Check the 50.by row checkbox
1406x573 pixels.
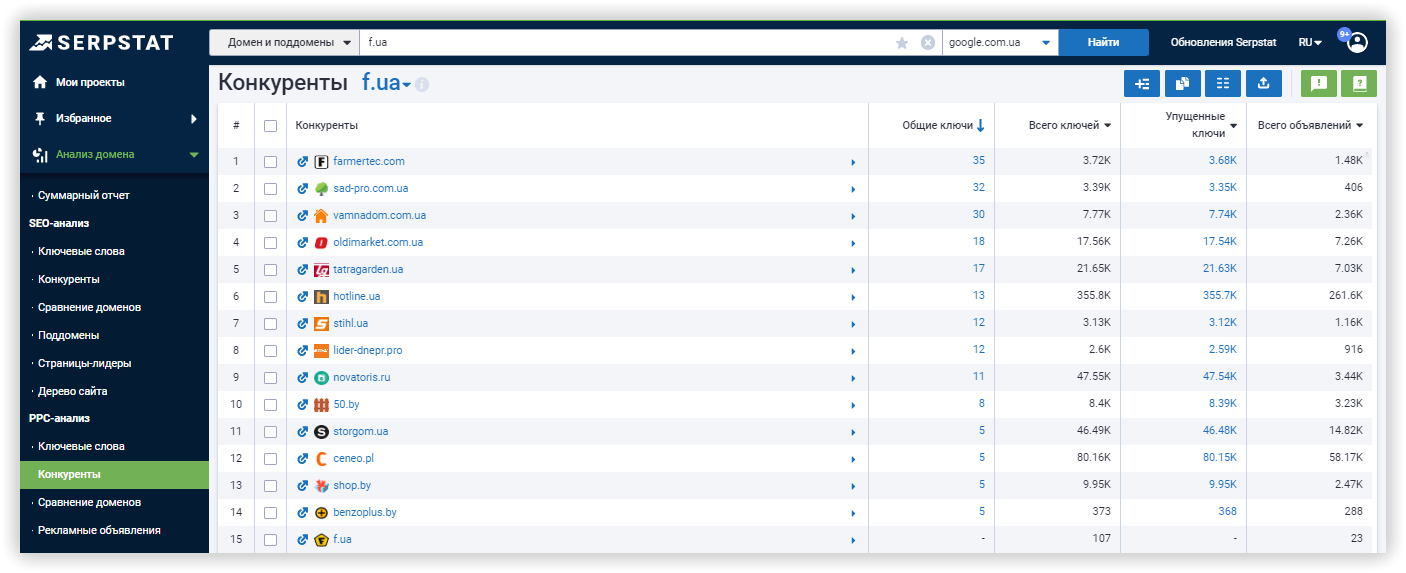coord(270,405)
